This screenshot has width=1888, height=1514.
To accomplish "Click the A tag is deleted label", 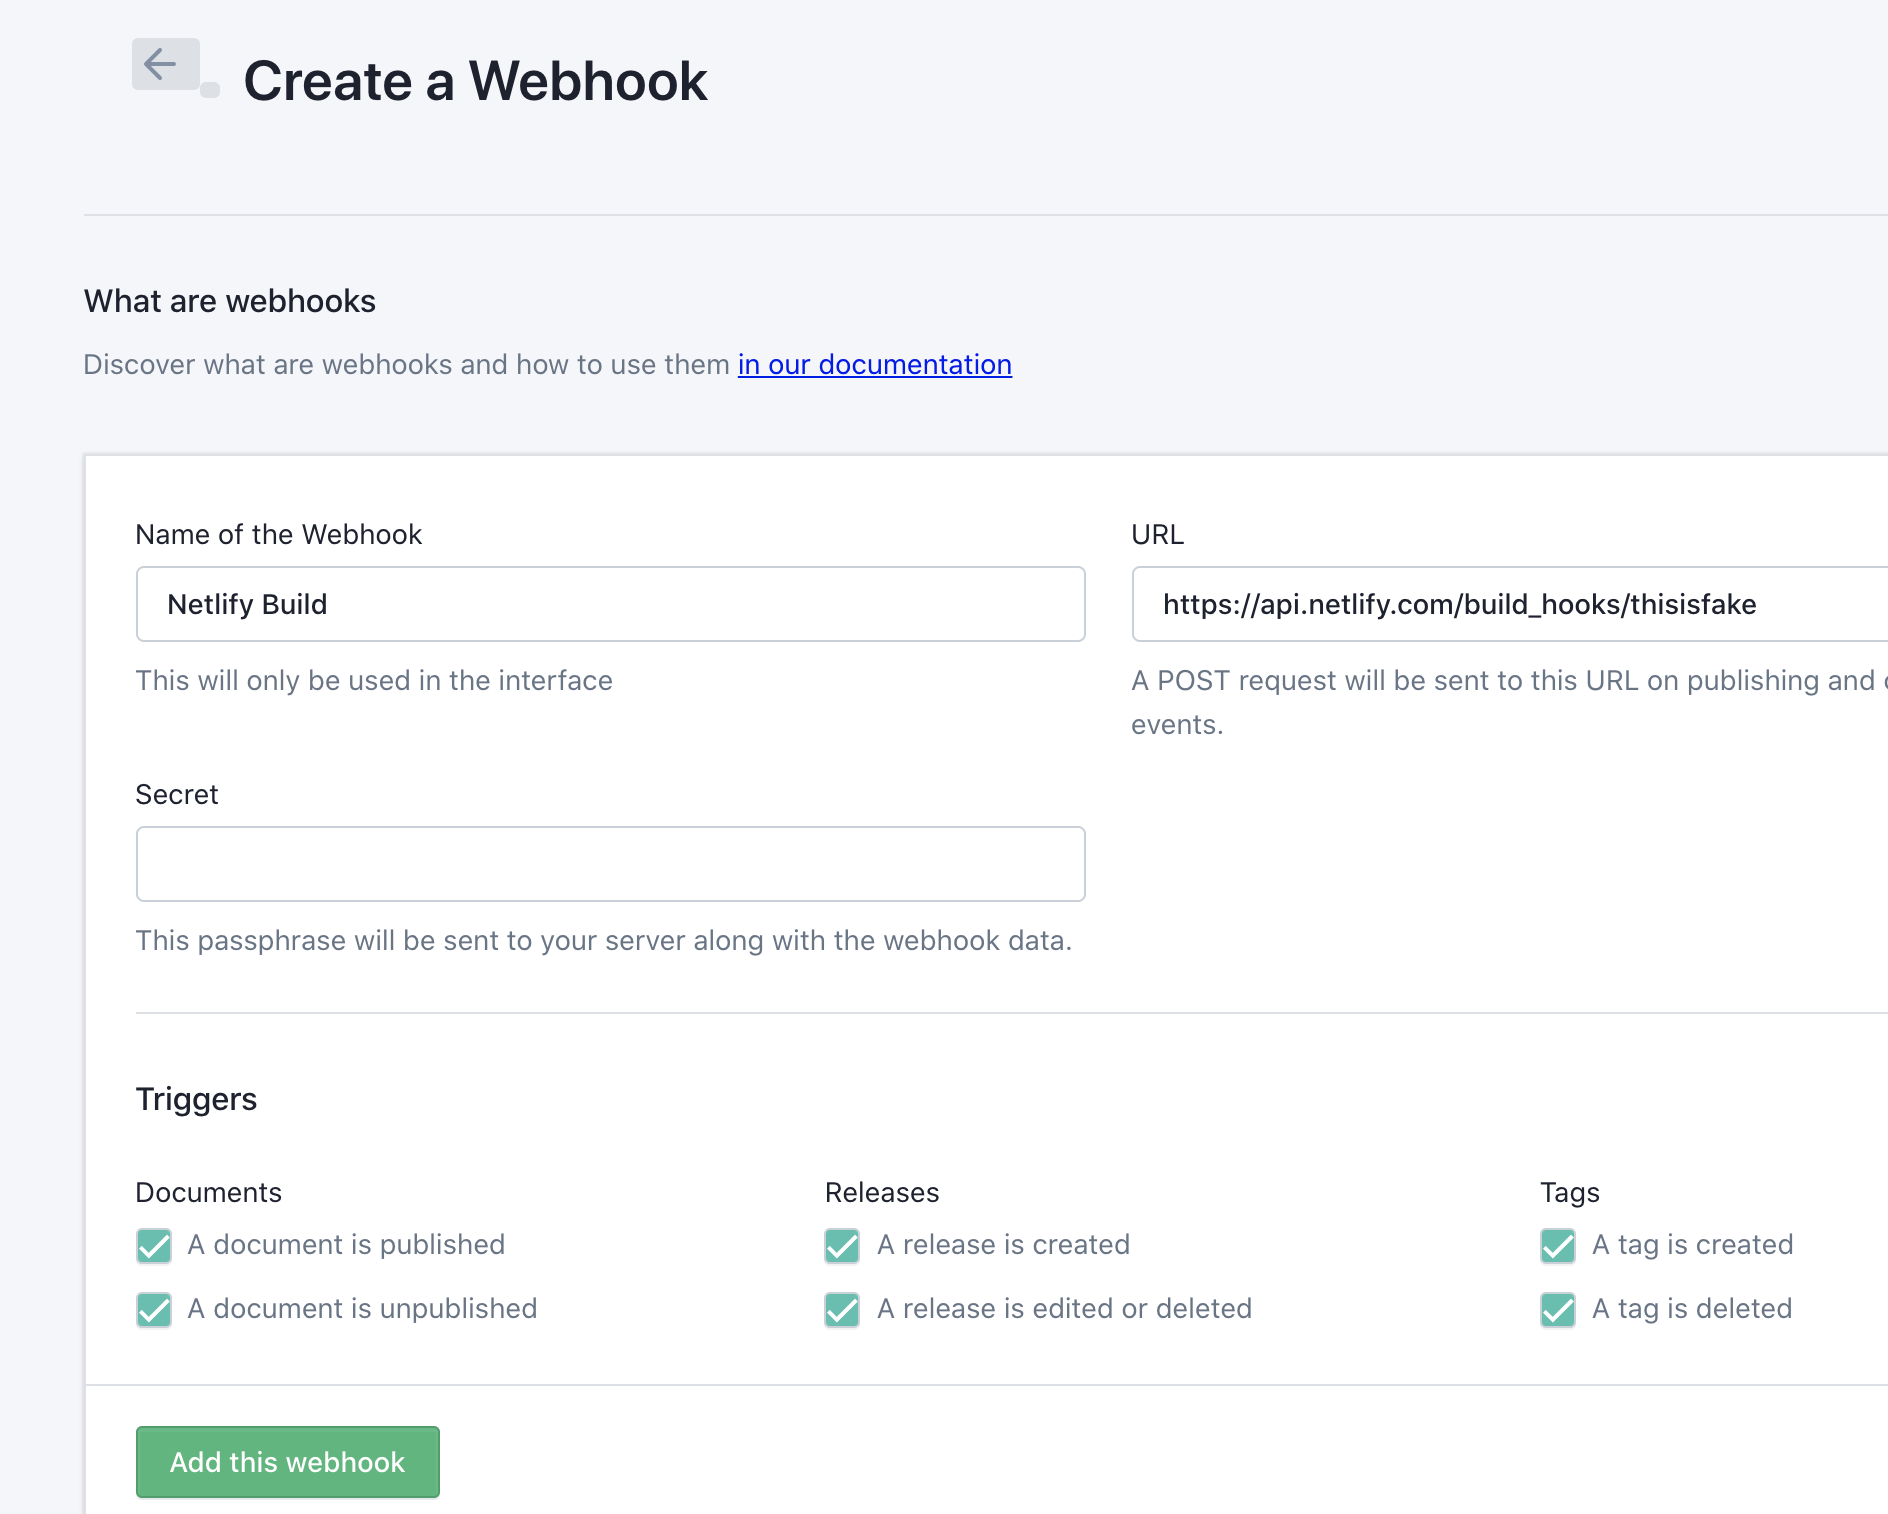I will point(1691,1308).
